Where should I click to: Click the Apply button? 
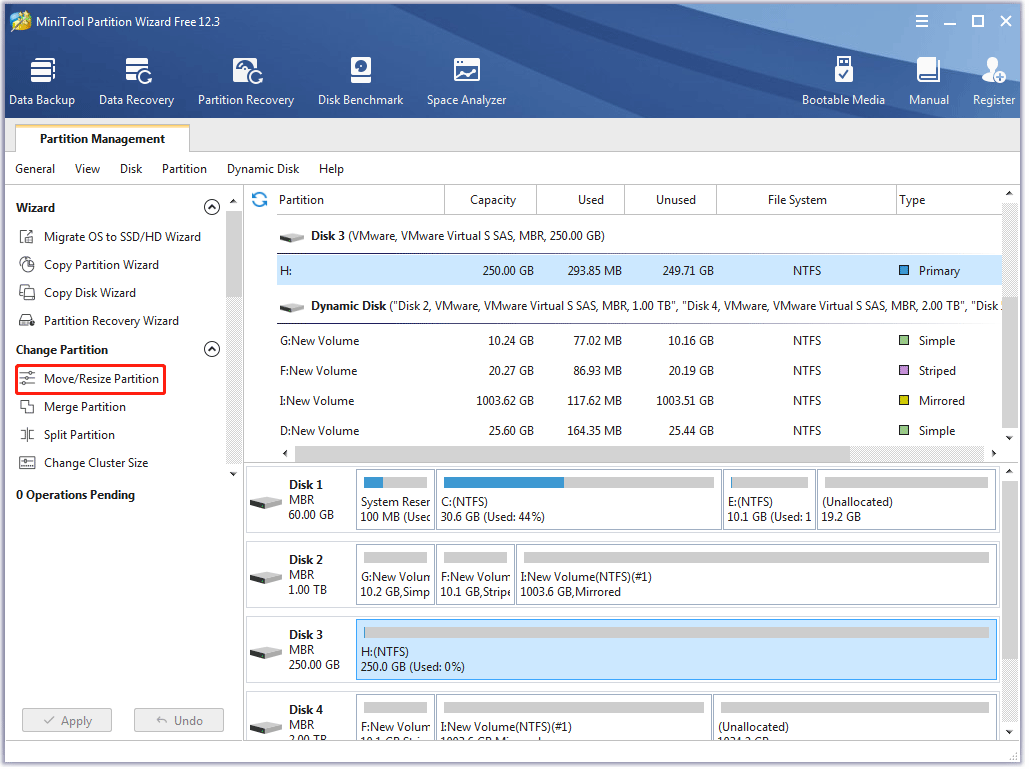click(x=67, y=721)
